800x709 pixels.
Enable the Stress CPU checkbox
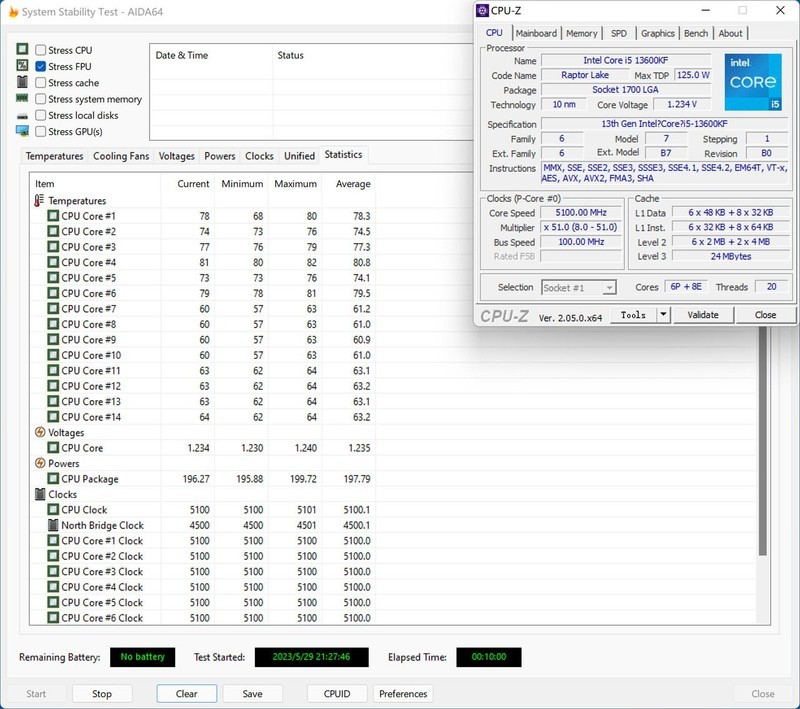click(41, 50)
